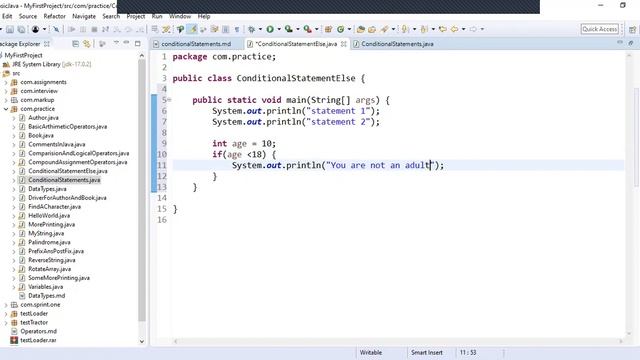The height and width of the screenshot is (360, 640).
Task: Click the Package Explorer vertical scrollbar
Action: point(142,190)
